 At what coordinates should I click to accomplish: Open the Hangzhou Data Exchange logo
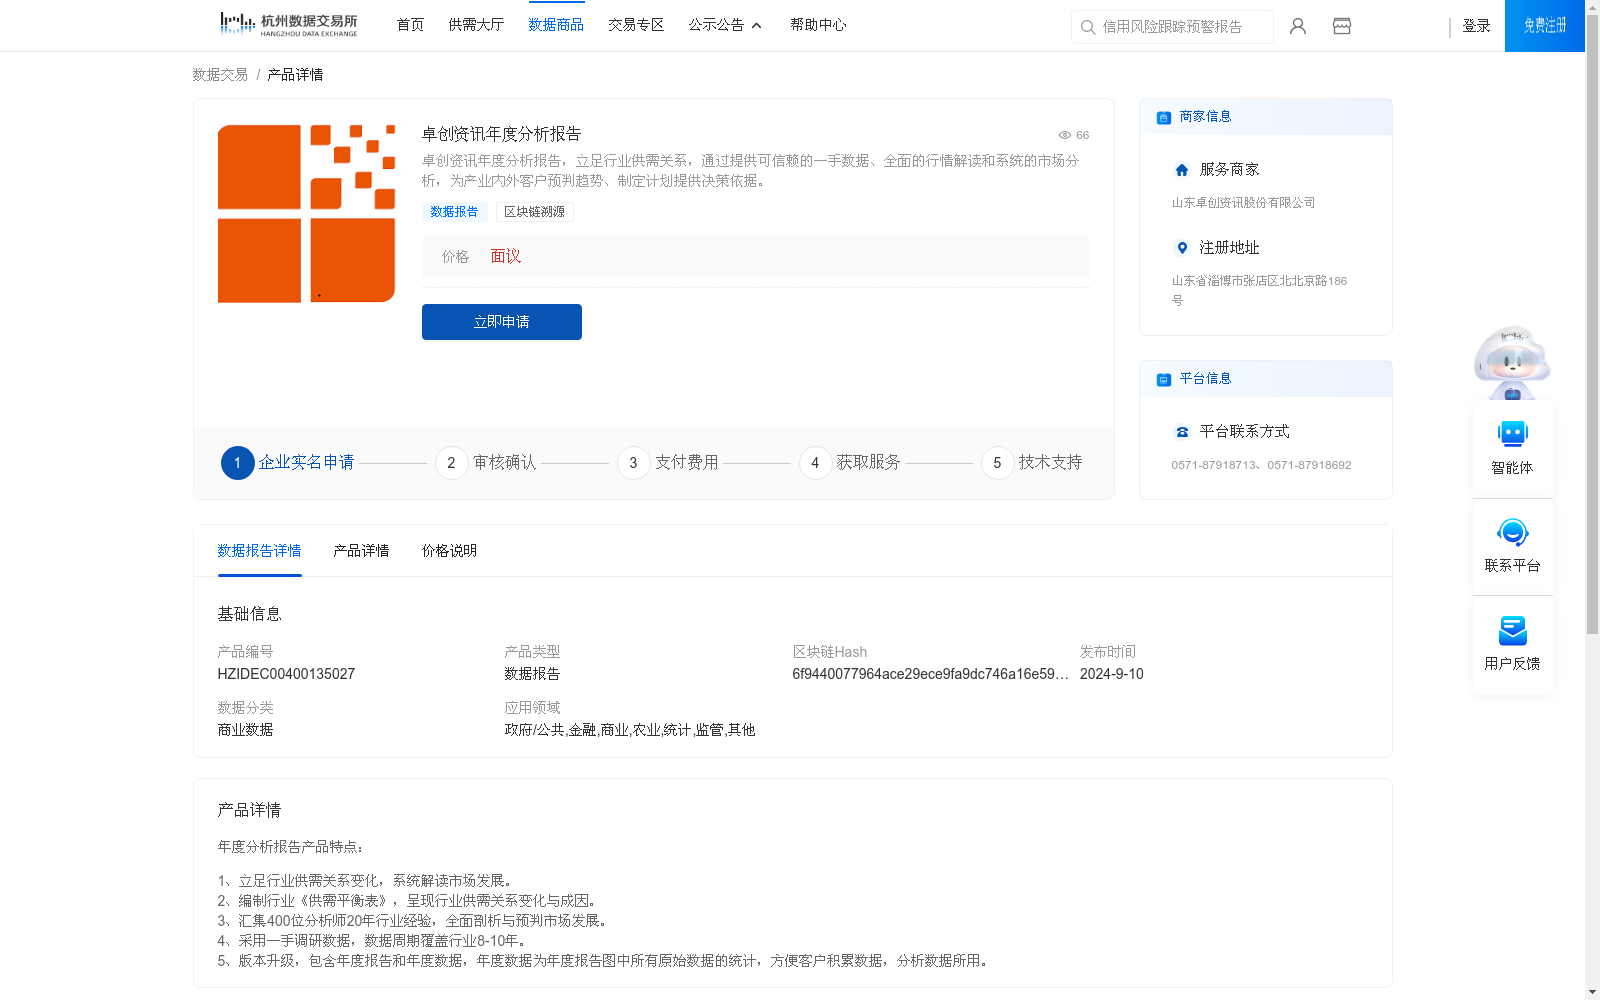288,25
